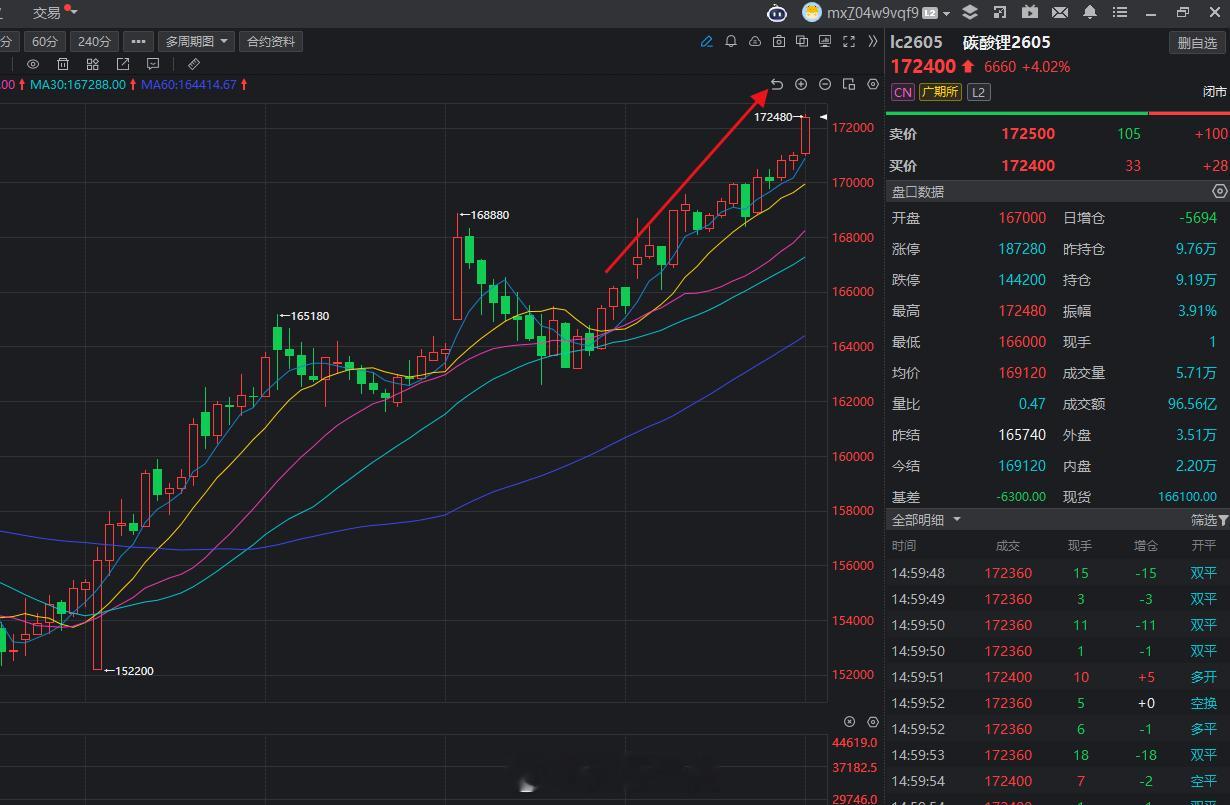Open order book data settings icon
Viewport: 1230px width, 805px height.
click(1219, 191)
